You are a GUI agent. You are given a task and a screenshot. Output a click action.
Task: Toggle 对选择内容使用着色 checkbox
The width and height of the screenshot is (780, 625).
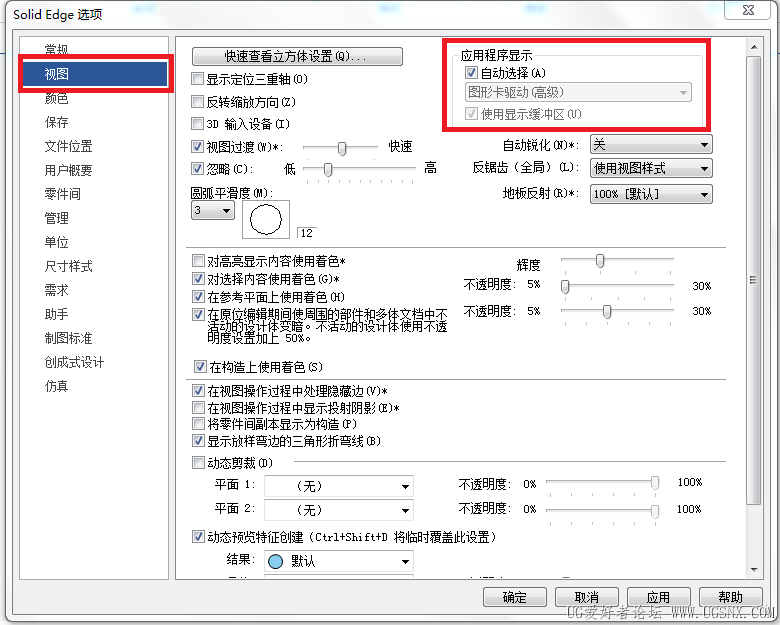198,278
